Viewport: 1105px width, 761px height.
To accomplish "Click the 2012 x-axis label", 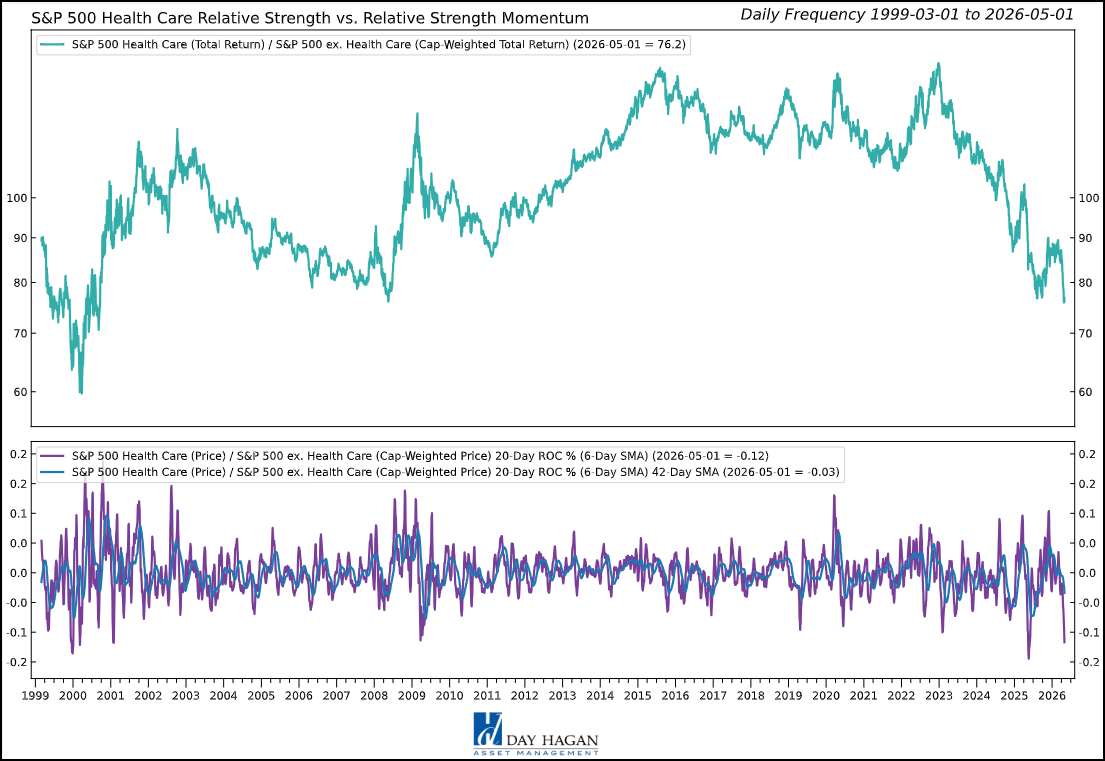I will pyautogui.click(x=524, y=695).
